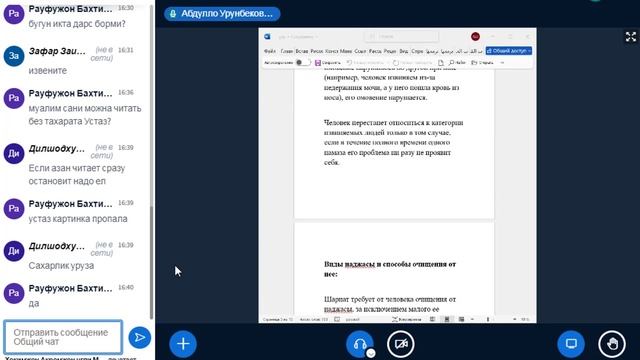
Task: Click sender name Зафар at 16:31
Action: click(57, 51)
